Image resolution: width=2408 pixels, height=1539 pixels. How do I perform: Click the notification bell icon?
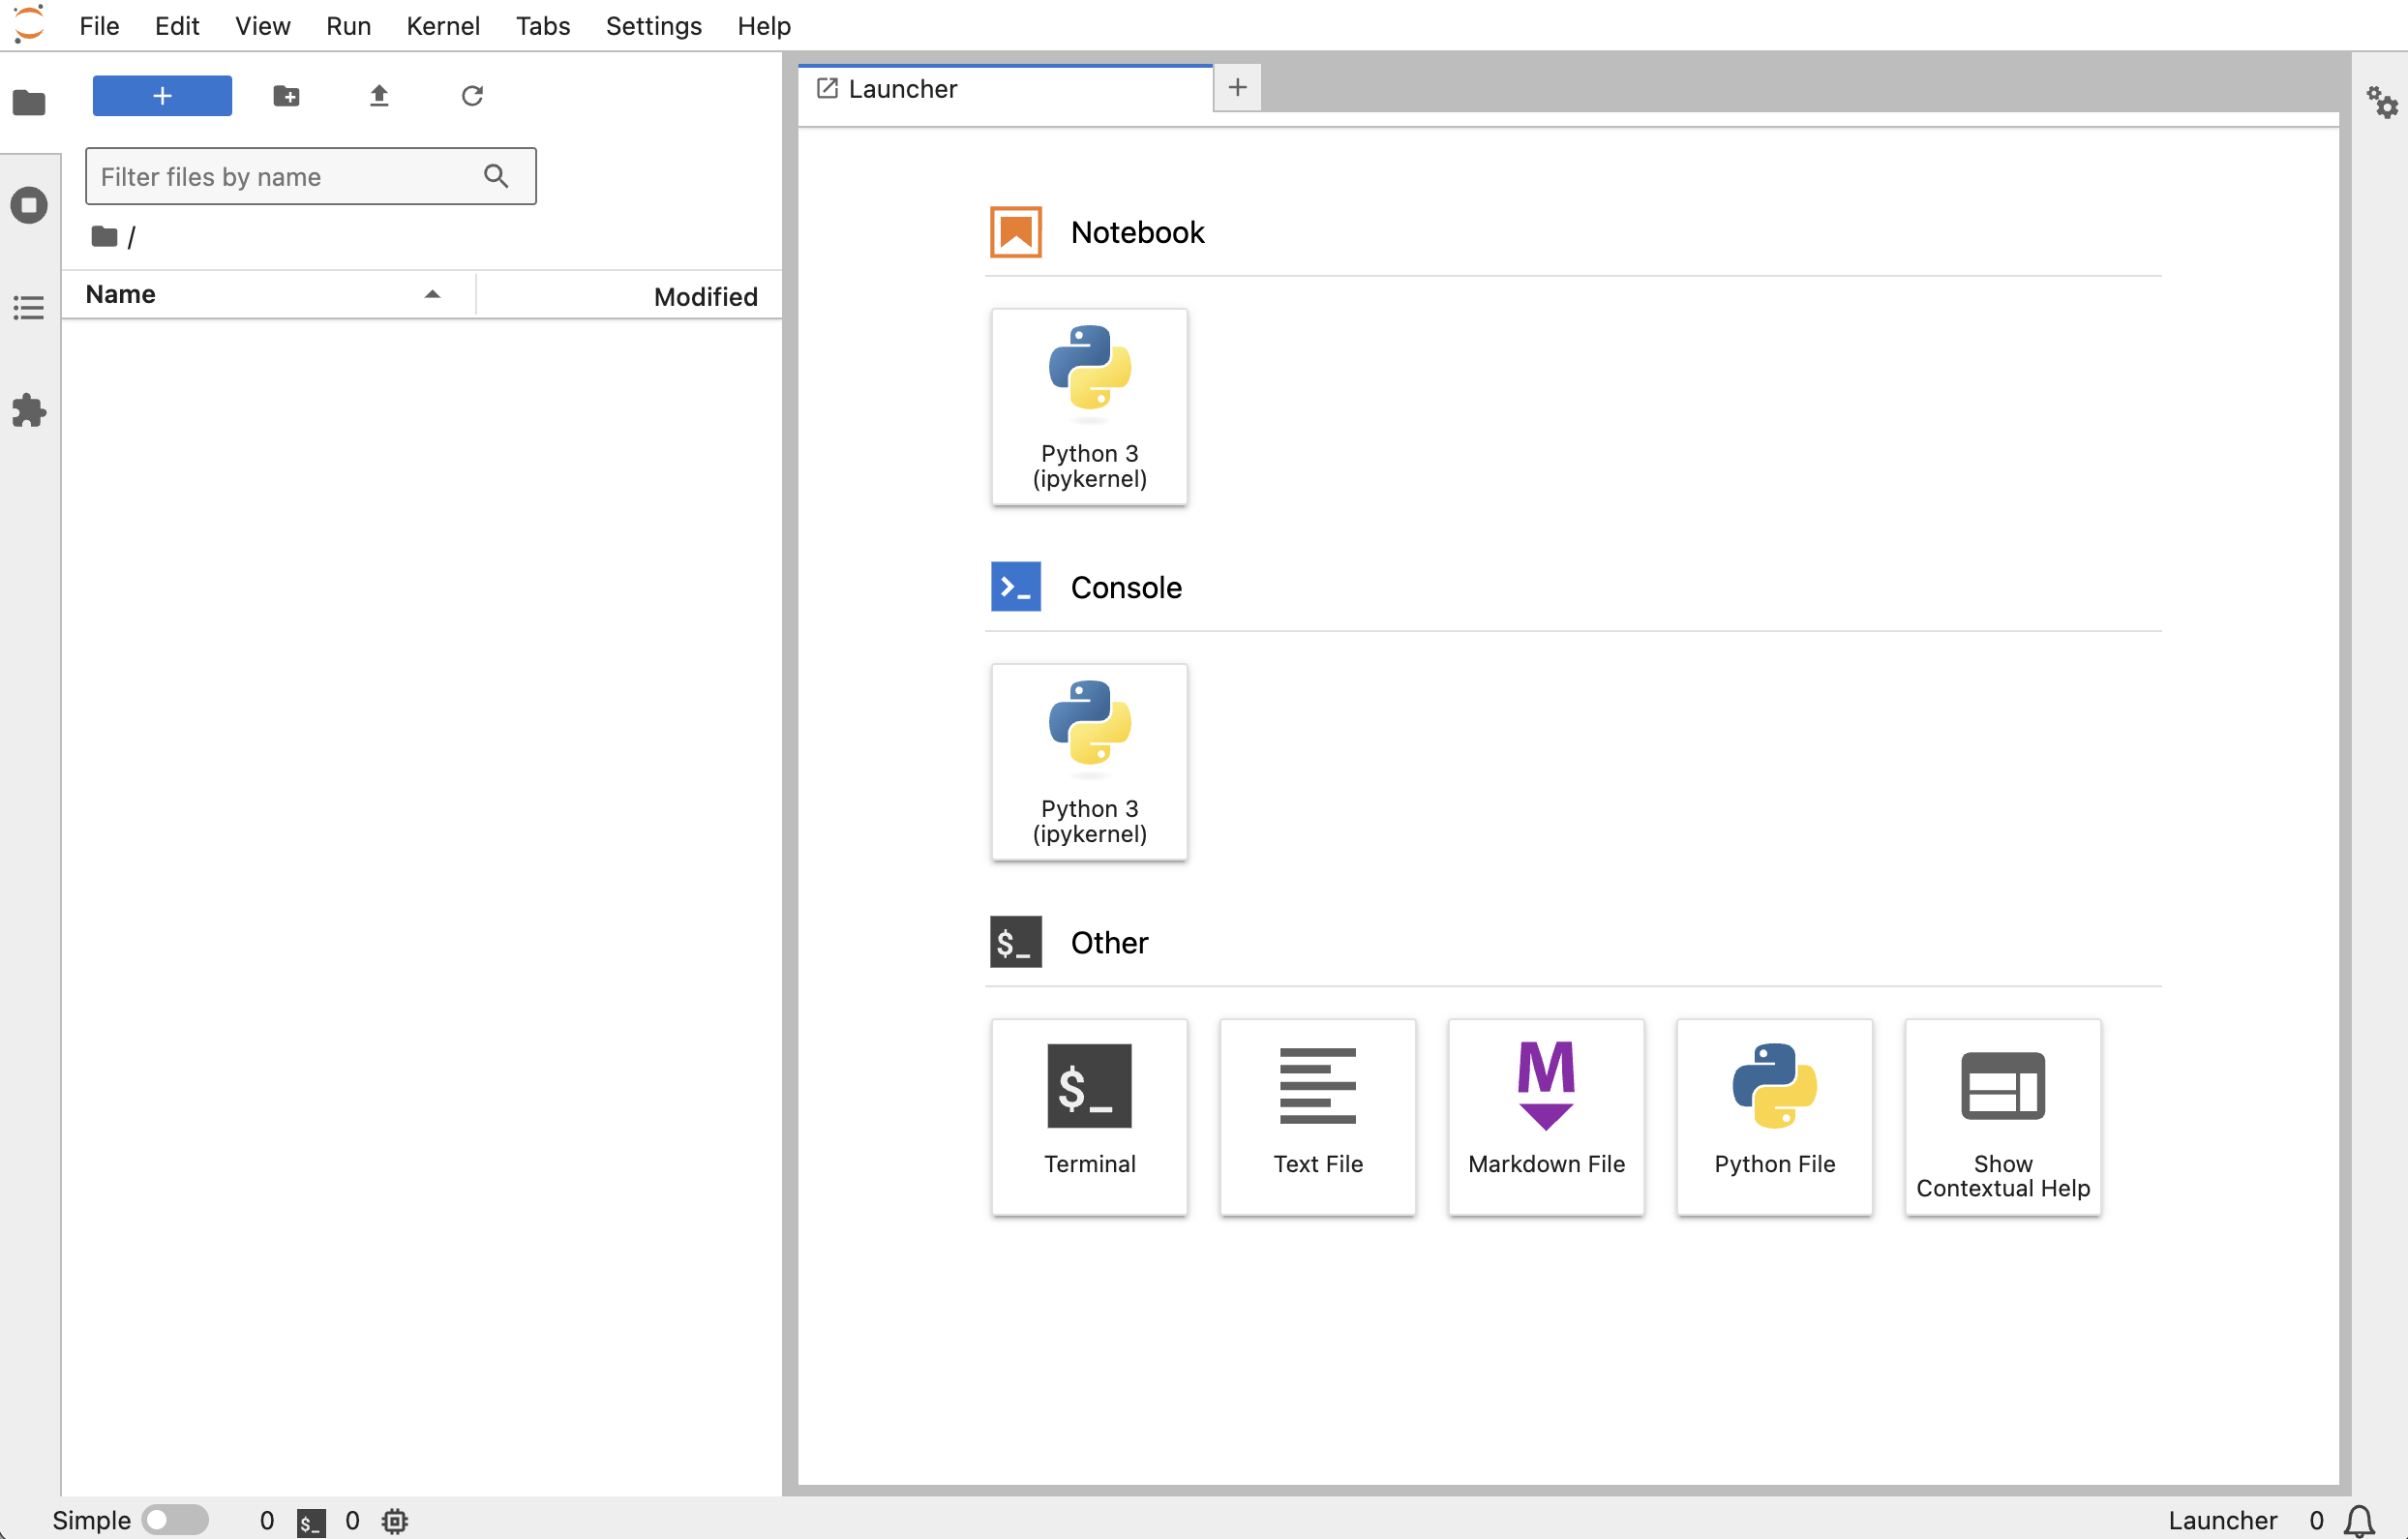point(2360,1520)
